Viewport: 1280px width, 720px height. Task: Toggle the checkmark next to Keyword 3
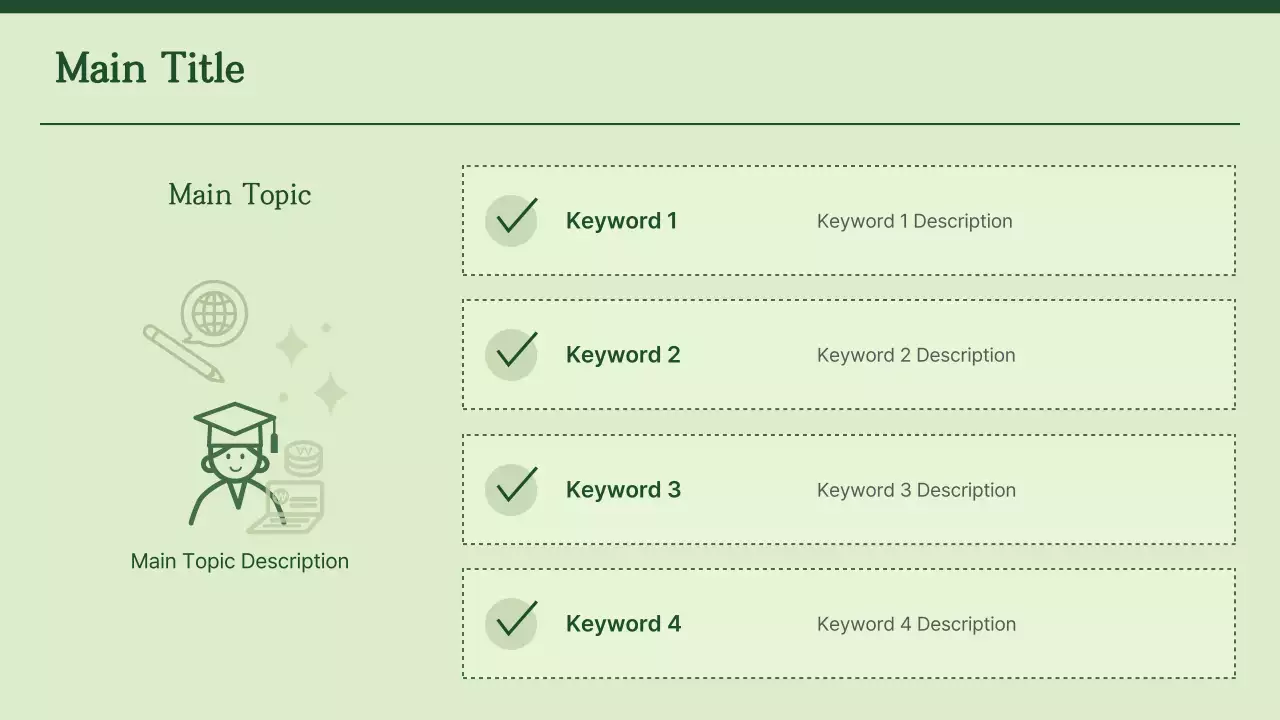[512, 489]
